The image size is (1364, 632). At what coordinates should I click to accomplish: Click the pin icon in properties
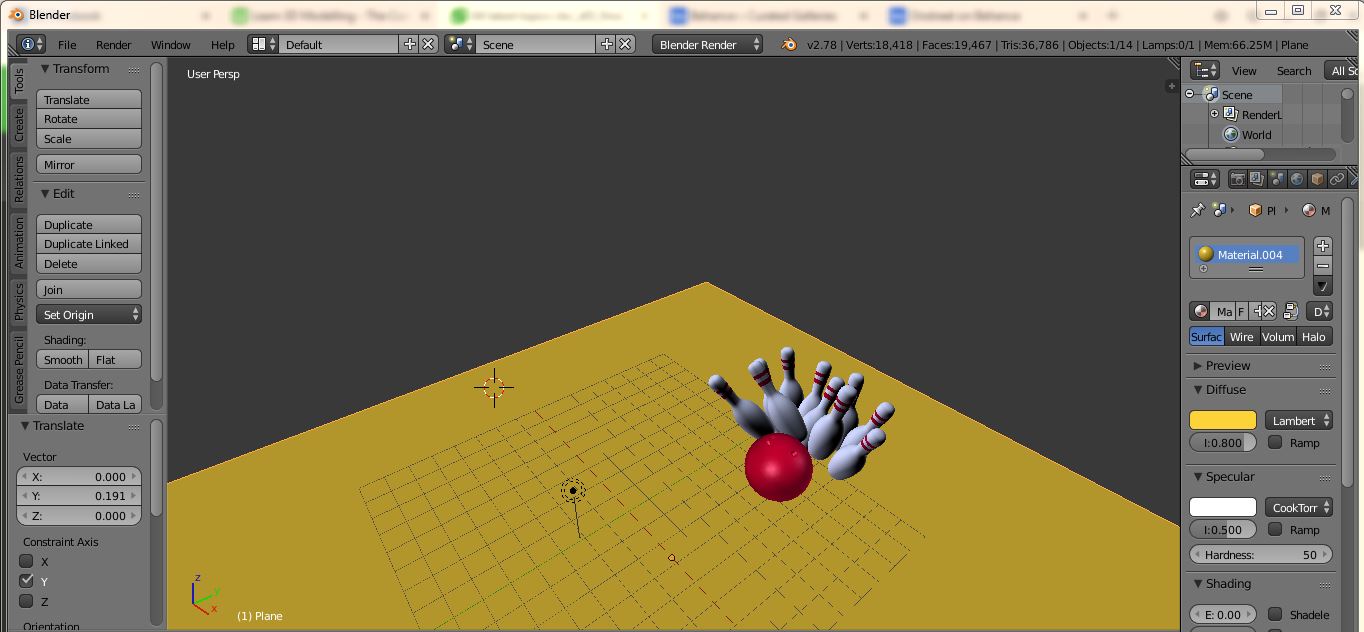tap(1197, 210)
